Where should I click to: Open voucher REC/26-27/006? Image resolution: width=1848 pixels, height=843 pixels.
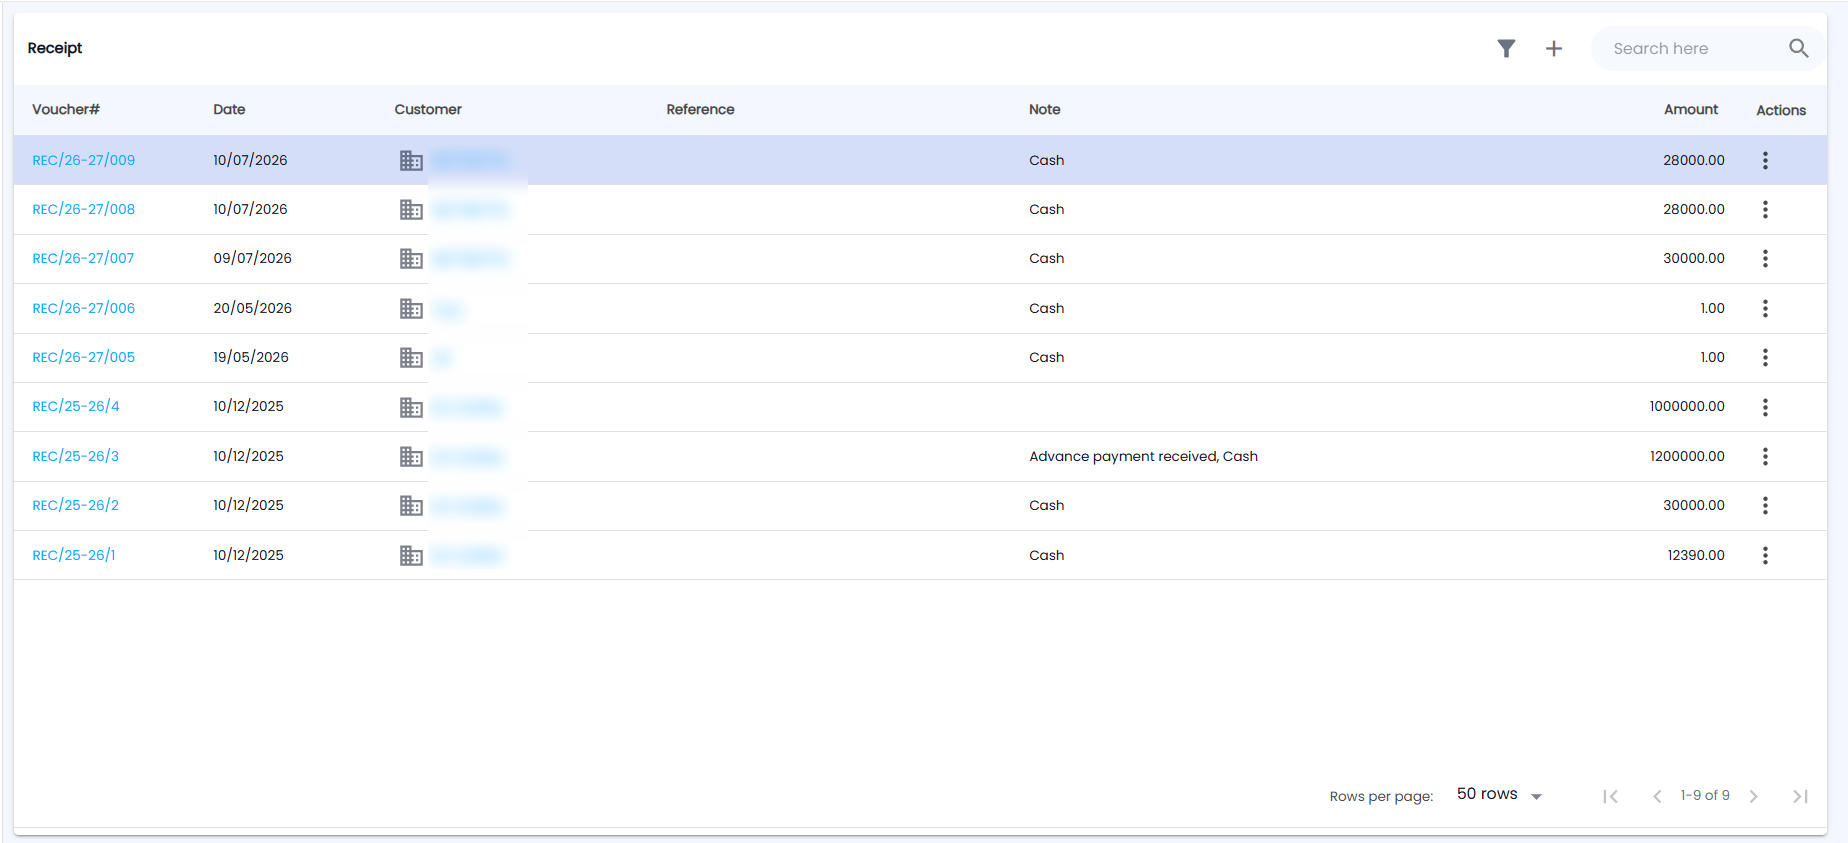tap(83, 308)
